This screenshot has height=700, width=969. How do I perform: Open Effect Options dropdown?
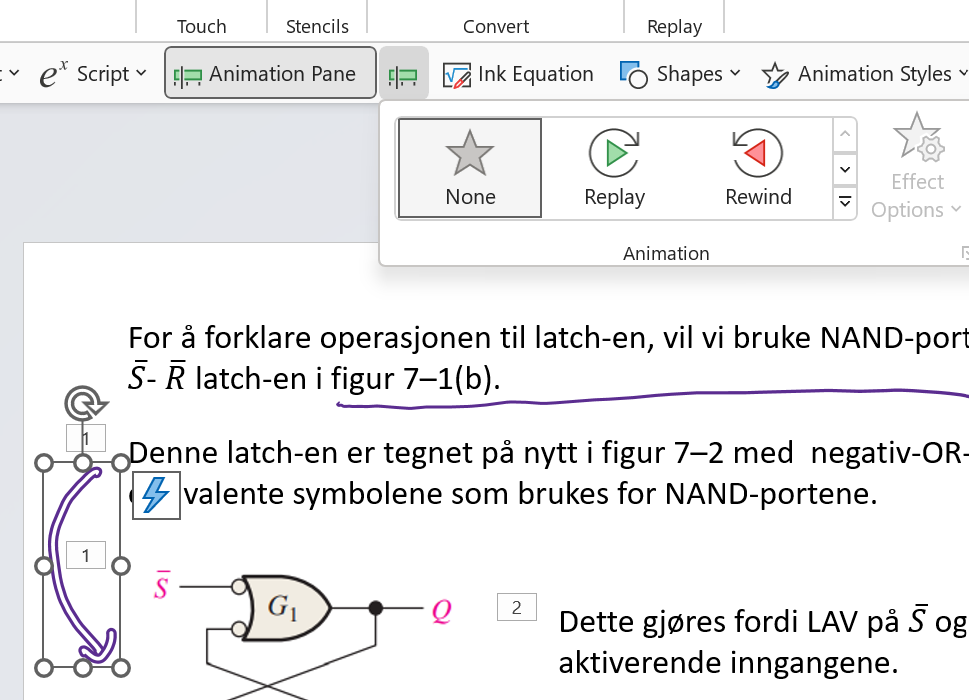[916, 168]
